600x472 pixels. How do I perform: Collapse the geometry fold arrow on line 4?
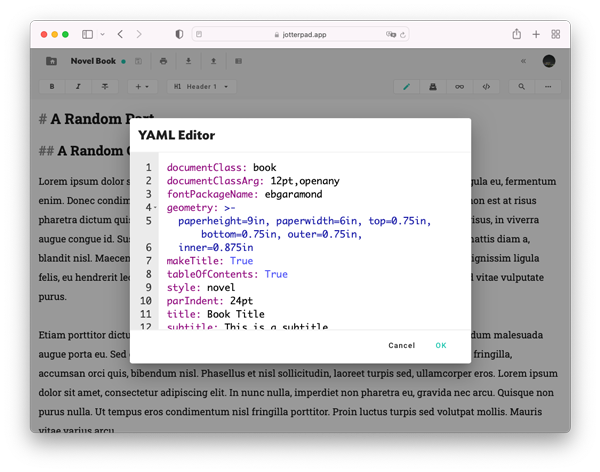pos(155,207)
